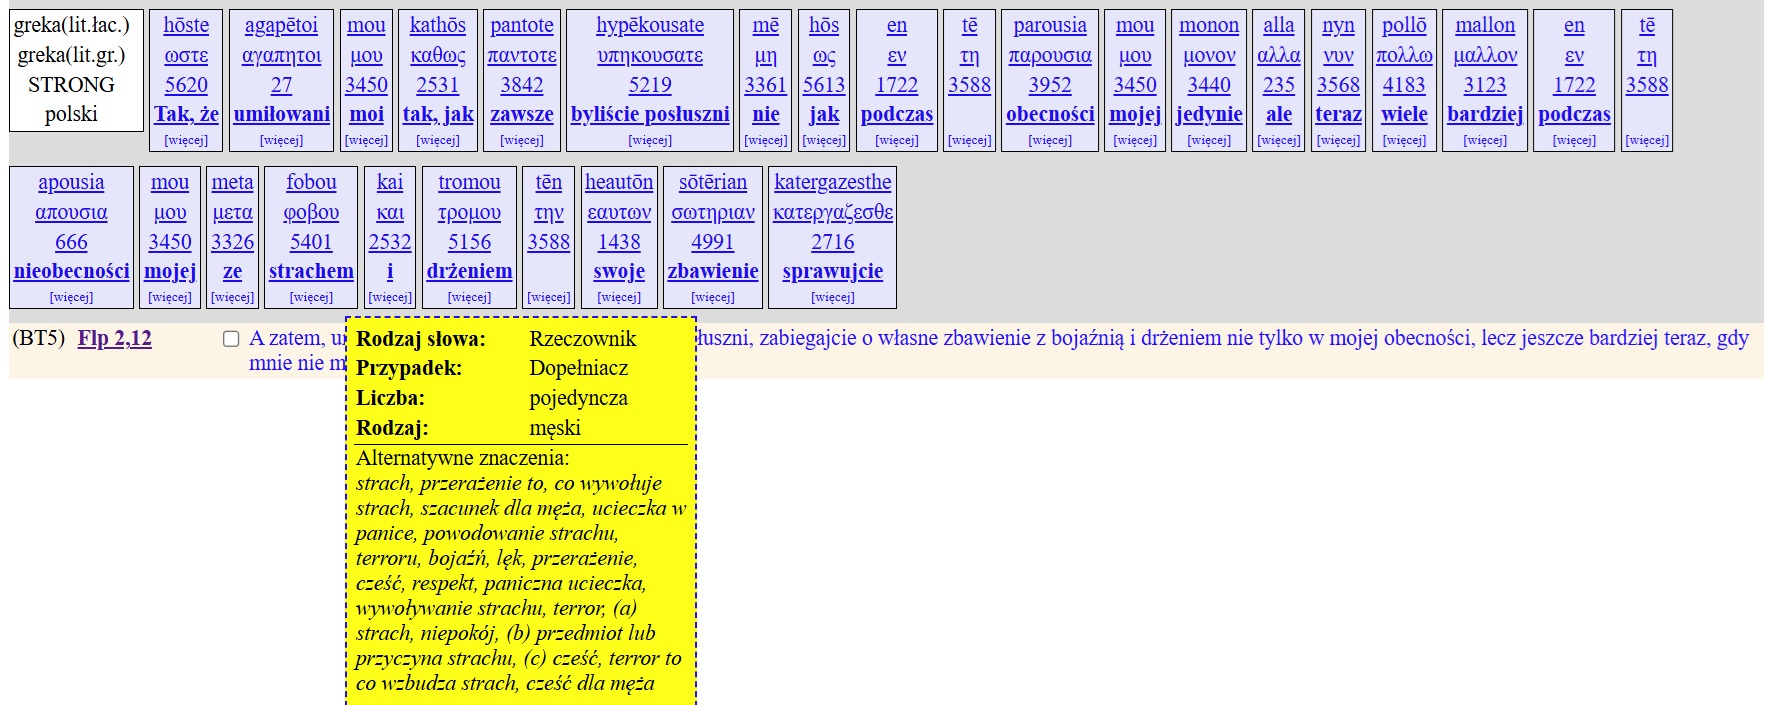Viewport: 1766px width, 705px height.
Task: Click the transliteration hypēkousate
Action: (x=650, y=25)
